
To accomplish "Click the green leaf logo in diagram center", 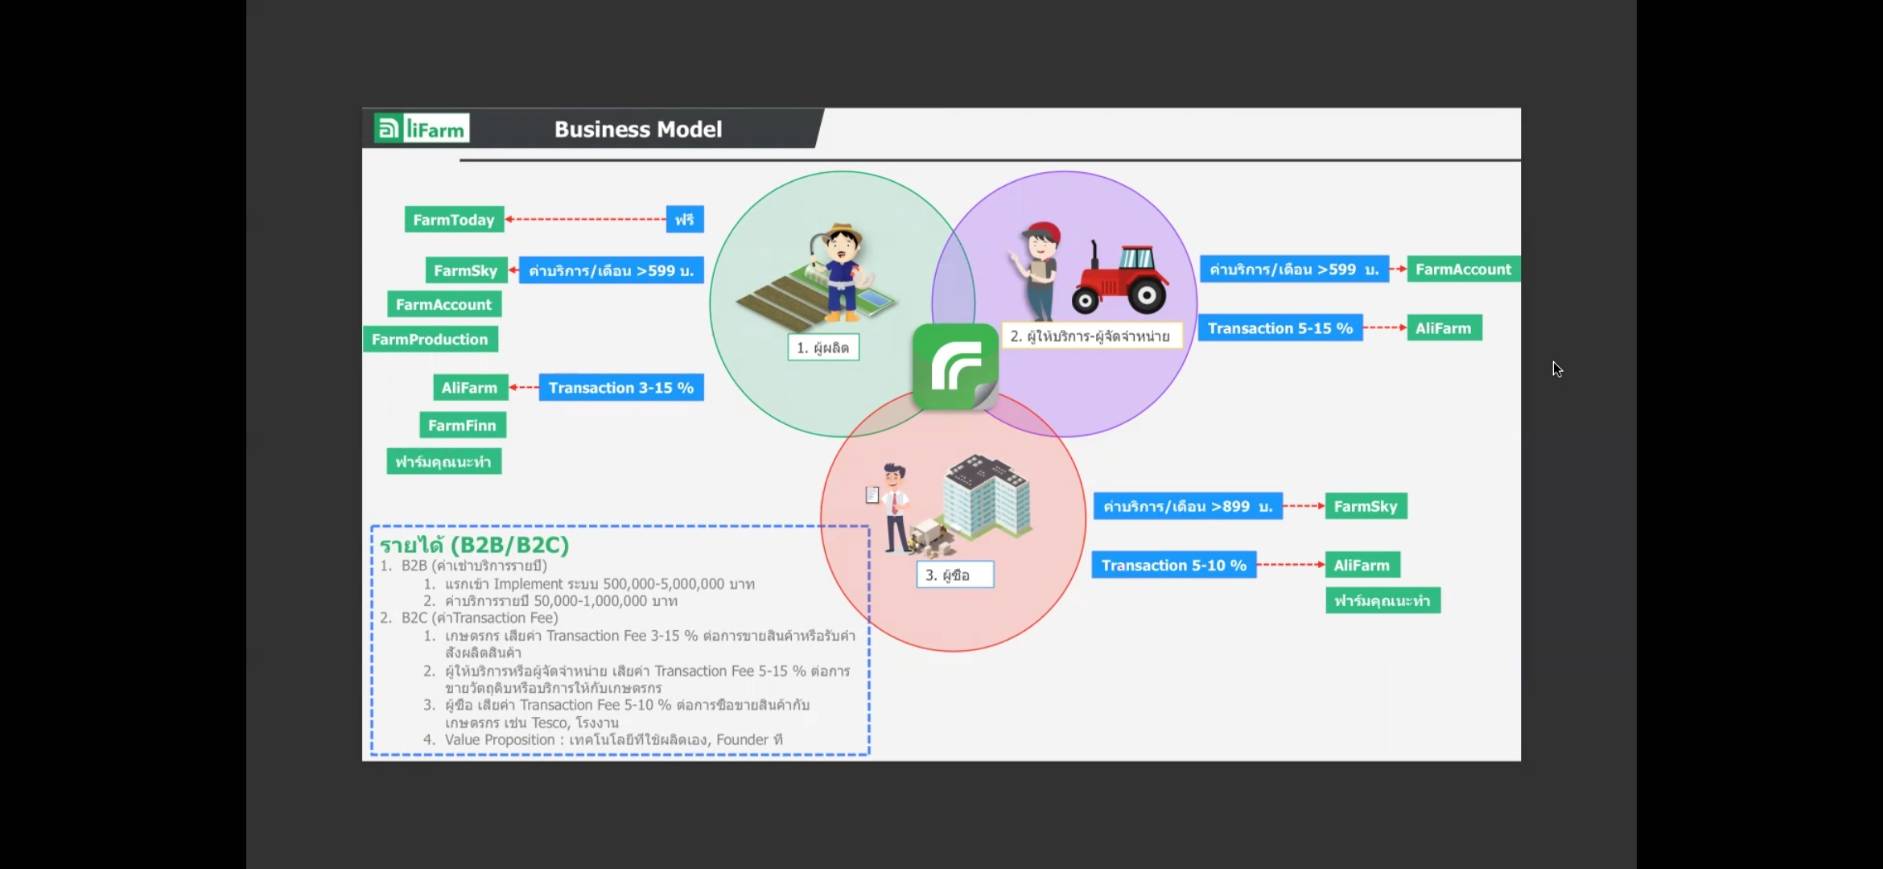I will pos(955,367).
